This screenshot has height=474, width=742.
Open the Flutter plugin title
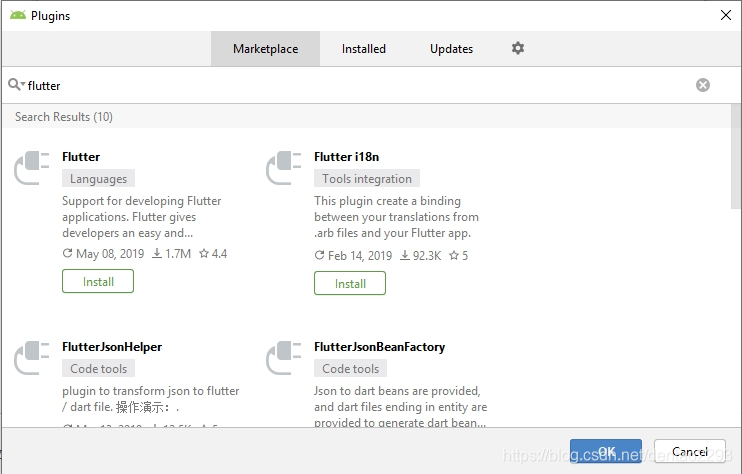[x=81, y=157]
